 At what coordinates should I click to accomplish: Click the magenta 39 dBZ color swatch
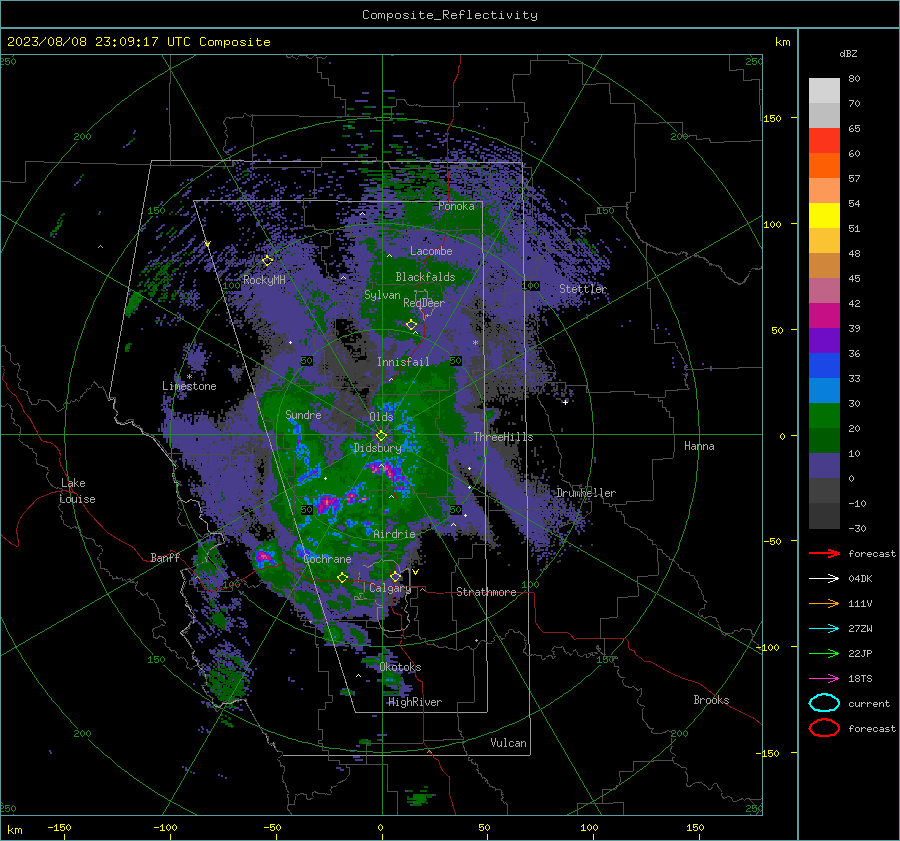[824, 315]
